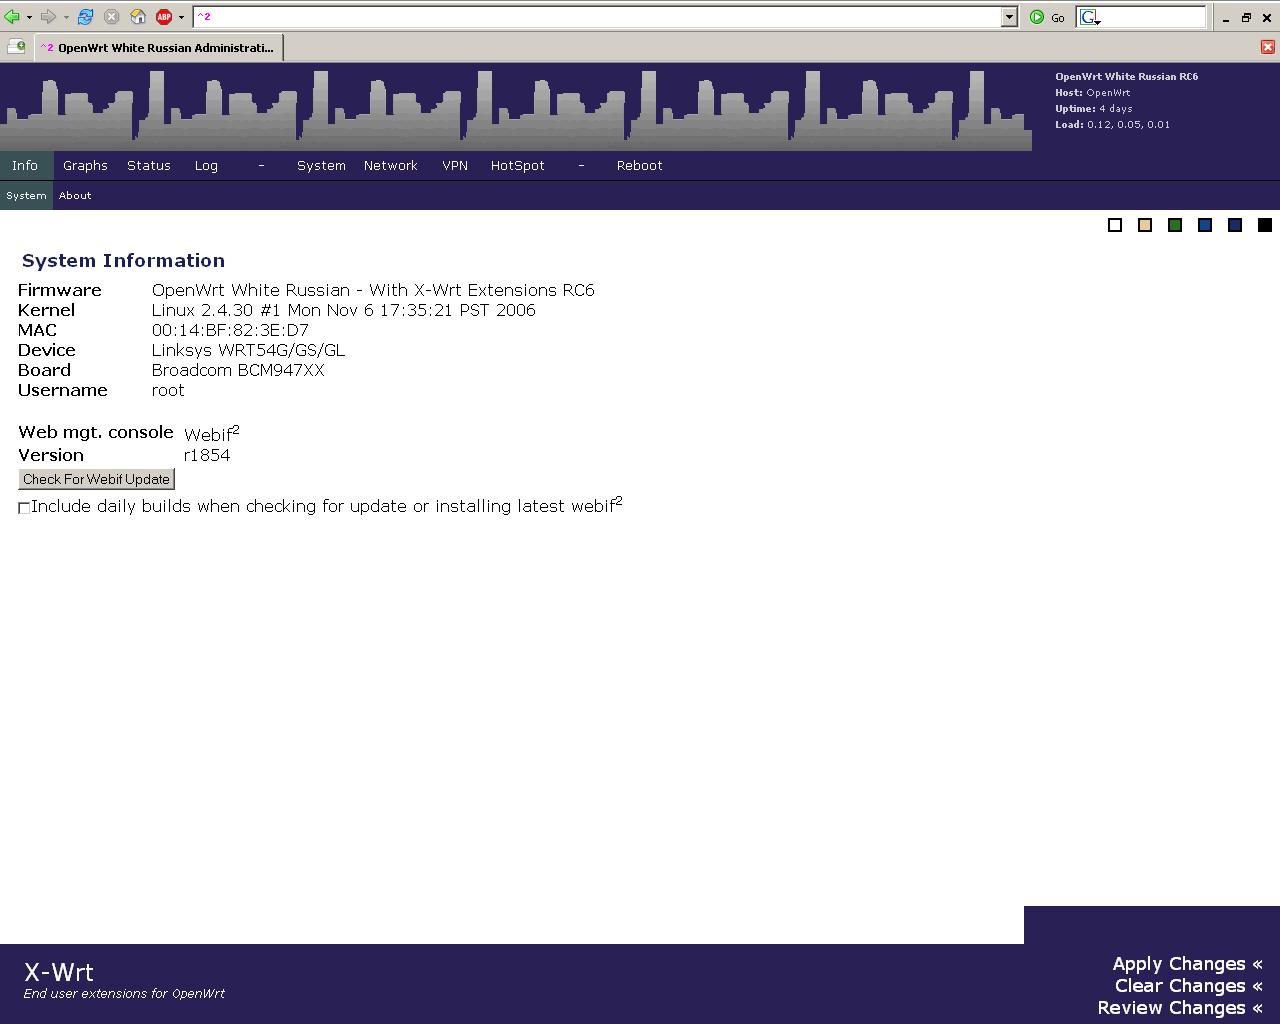This screenshot has height=1024, width=1280.
Task: Click the green Go button
Action: (x=1047, y=17)
